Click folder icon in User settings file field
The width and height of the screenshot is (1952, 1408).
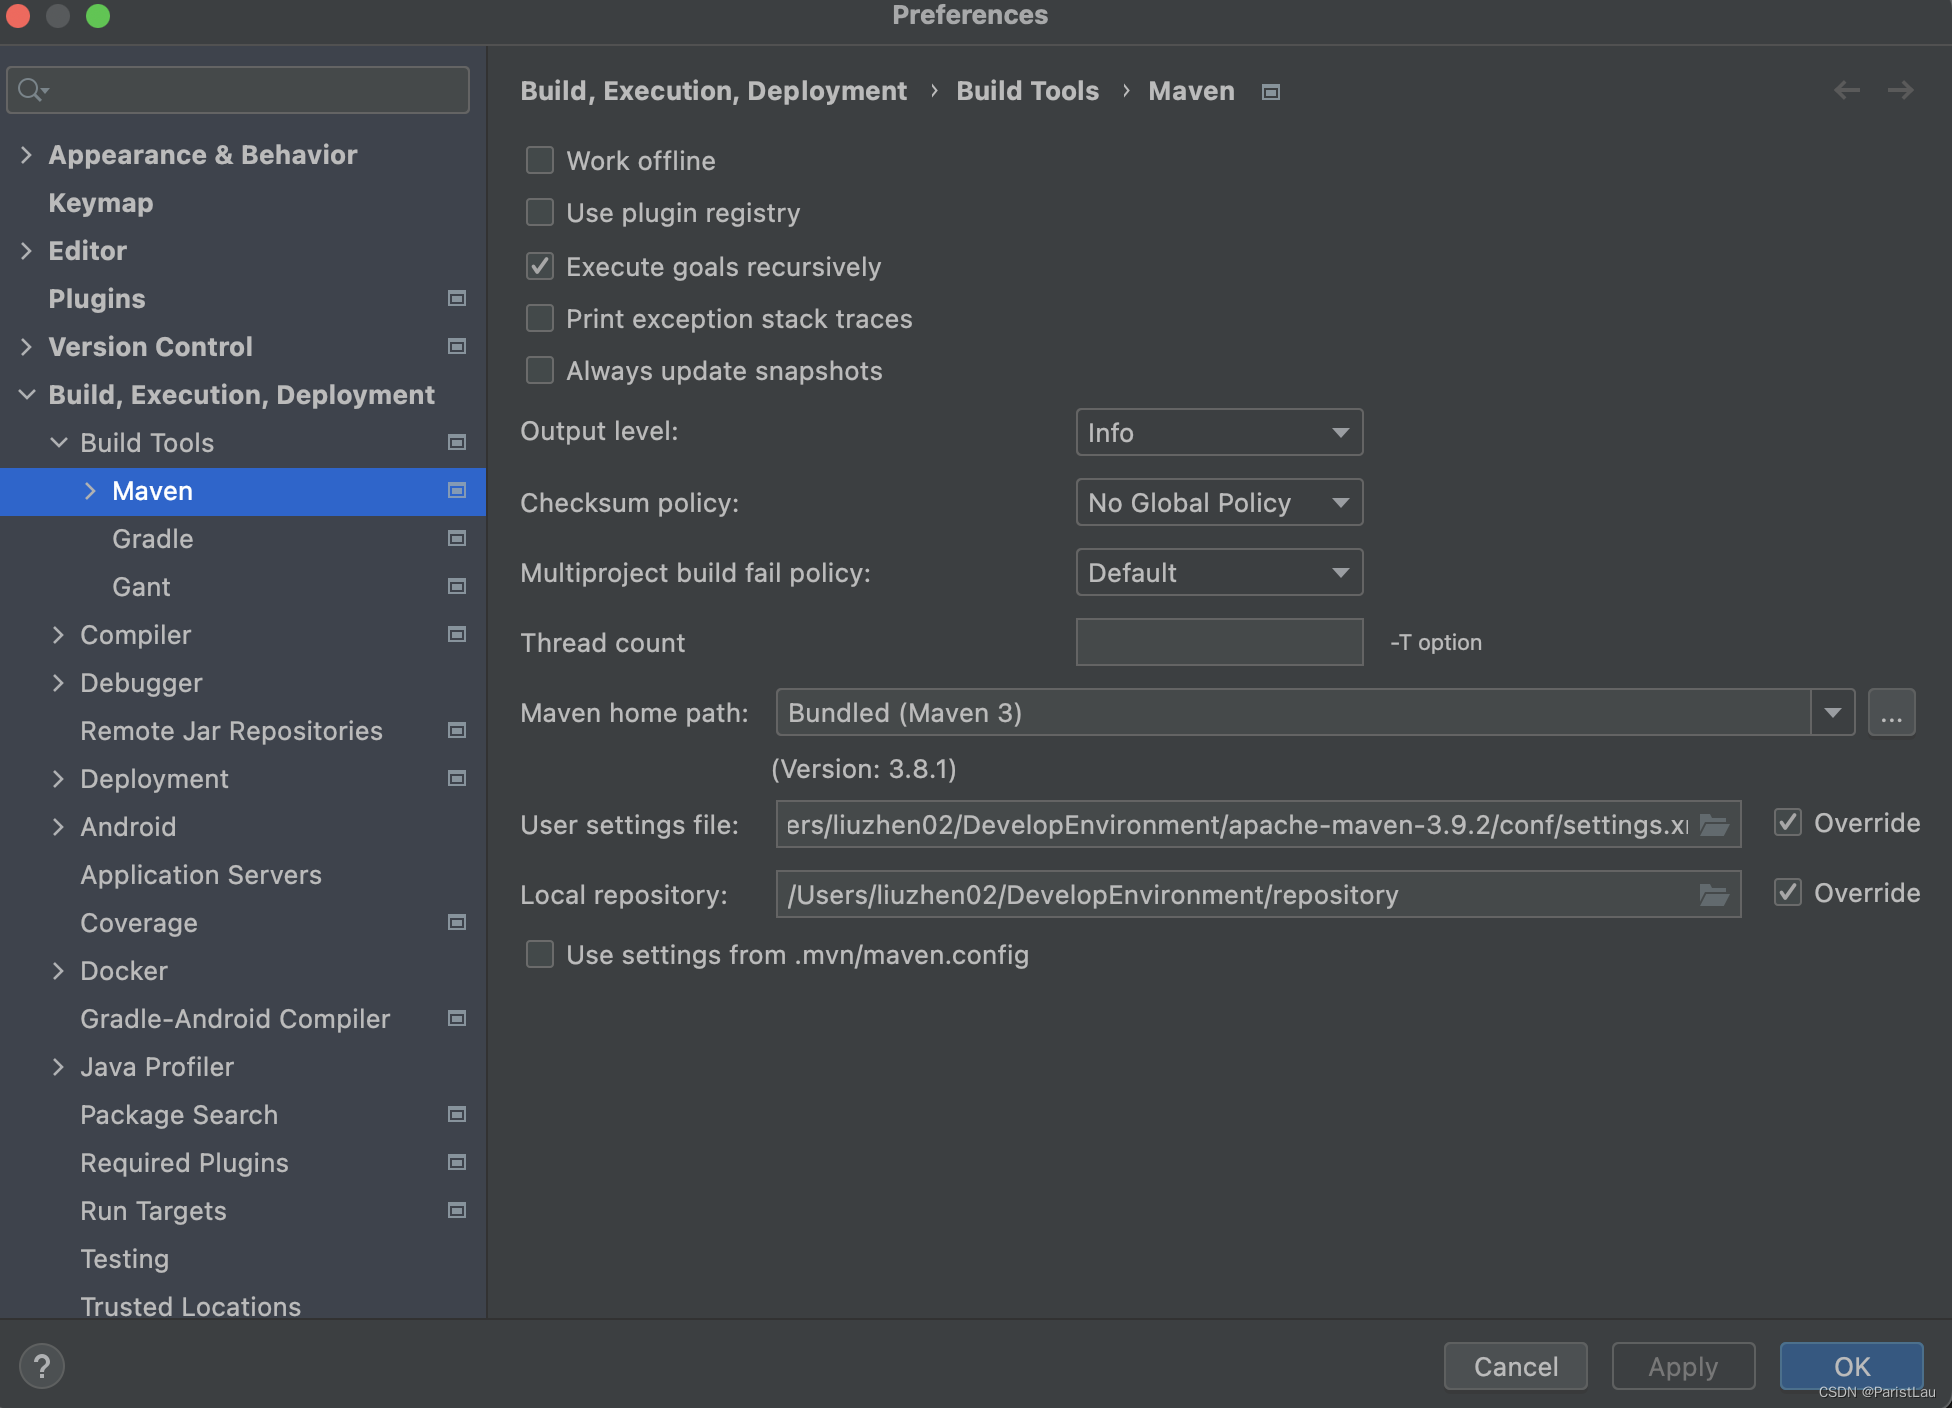1714,825
